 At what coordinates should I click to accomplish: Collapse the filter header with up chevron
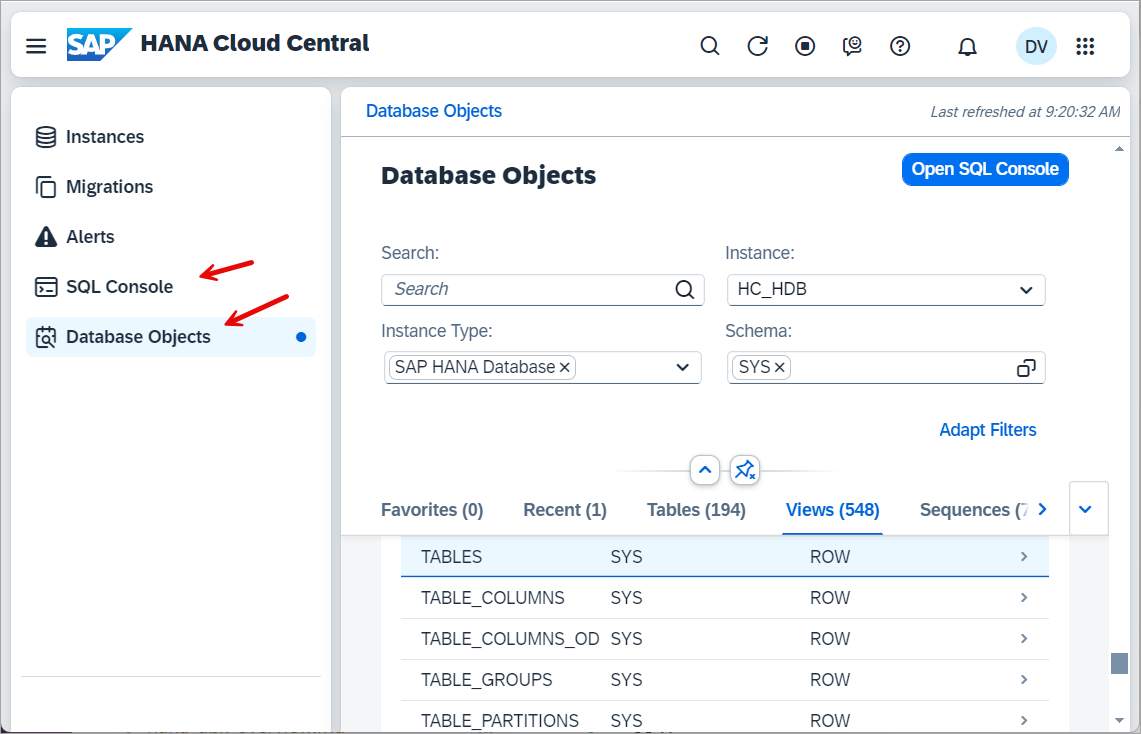[x=704, y=470]
